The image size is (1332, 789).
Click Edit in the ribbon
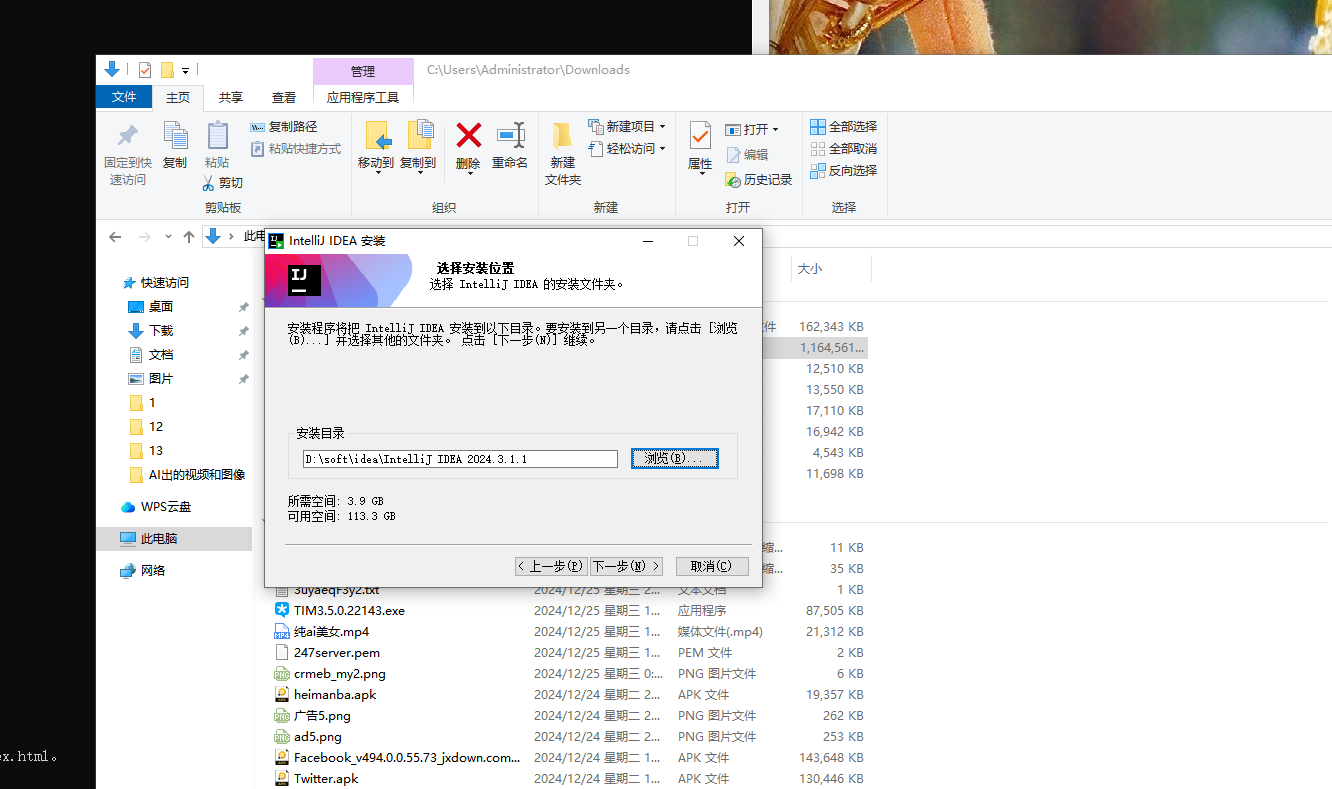(747, 155)
